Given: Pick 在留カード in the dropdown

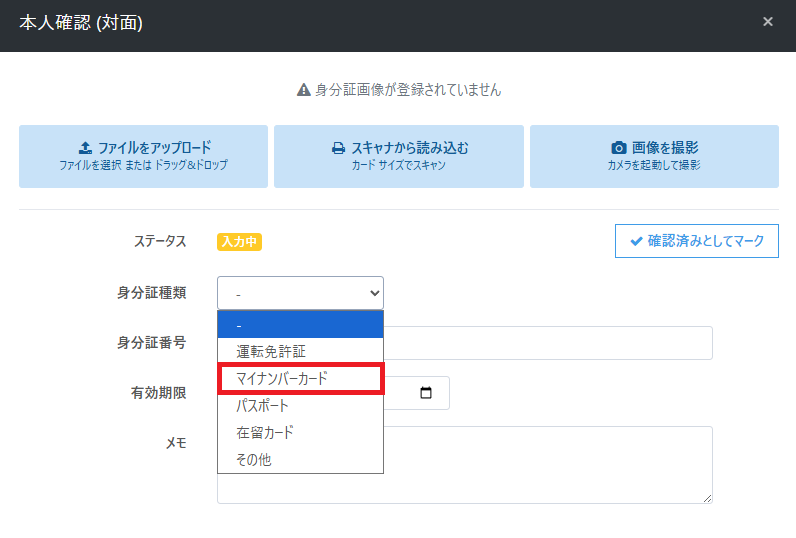Looking at the screenshot, I should 265,433.
